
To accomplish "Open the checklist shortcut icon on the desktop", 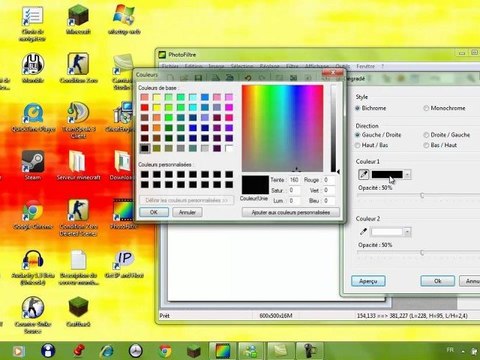I will [x=32, y=16].
